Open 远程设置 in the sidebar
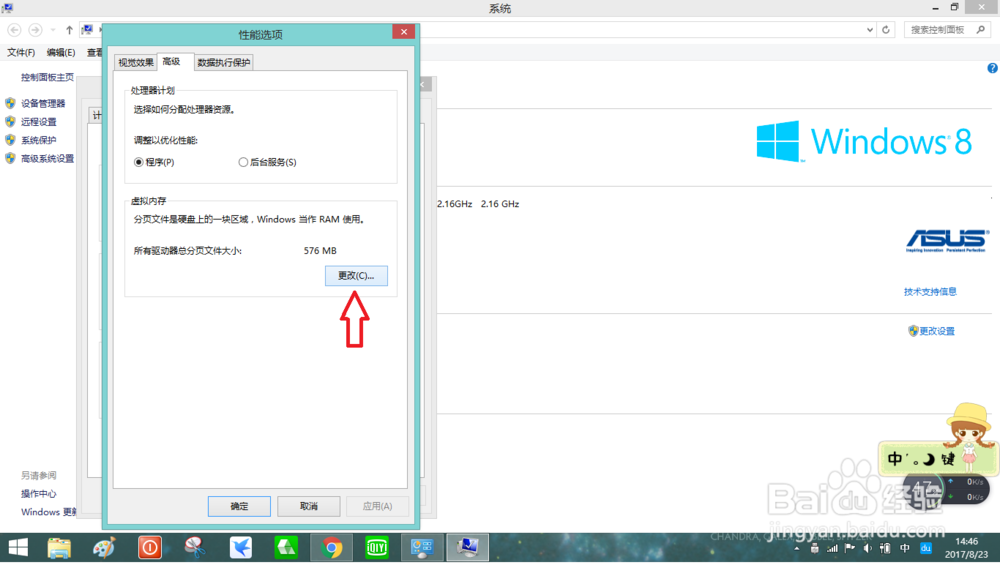This screenshot has height=565, width=1000. tap(38, 122)
